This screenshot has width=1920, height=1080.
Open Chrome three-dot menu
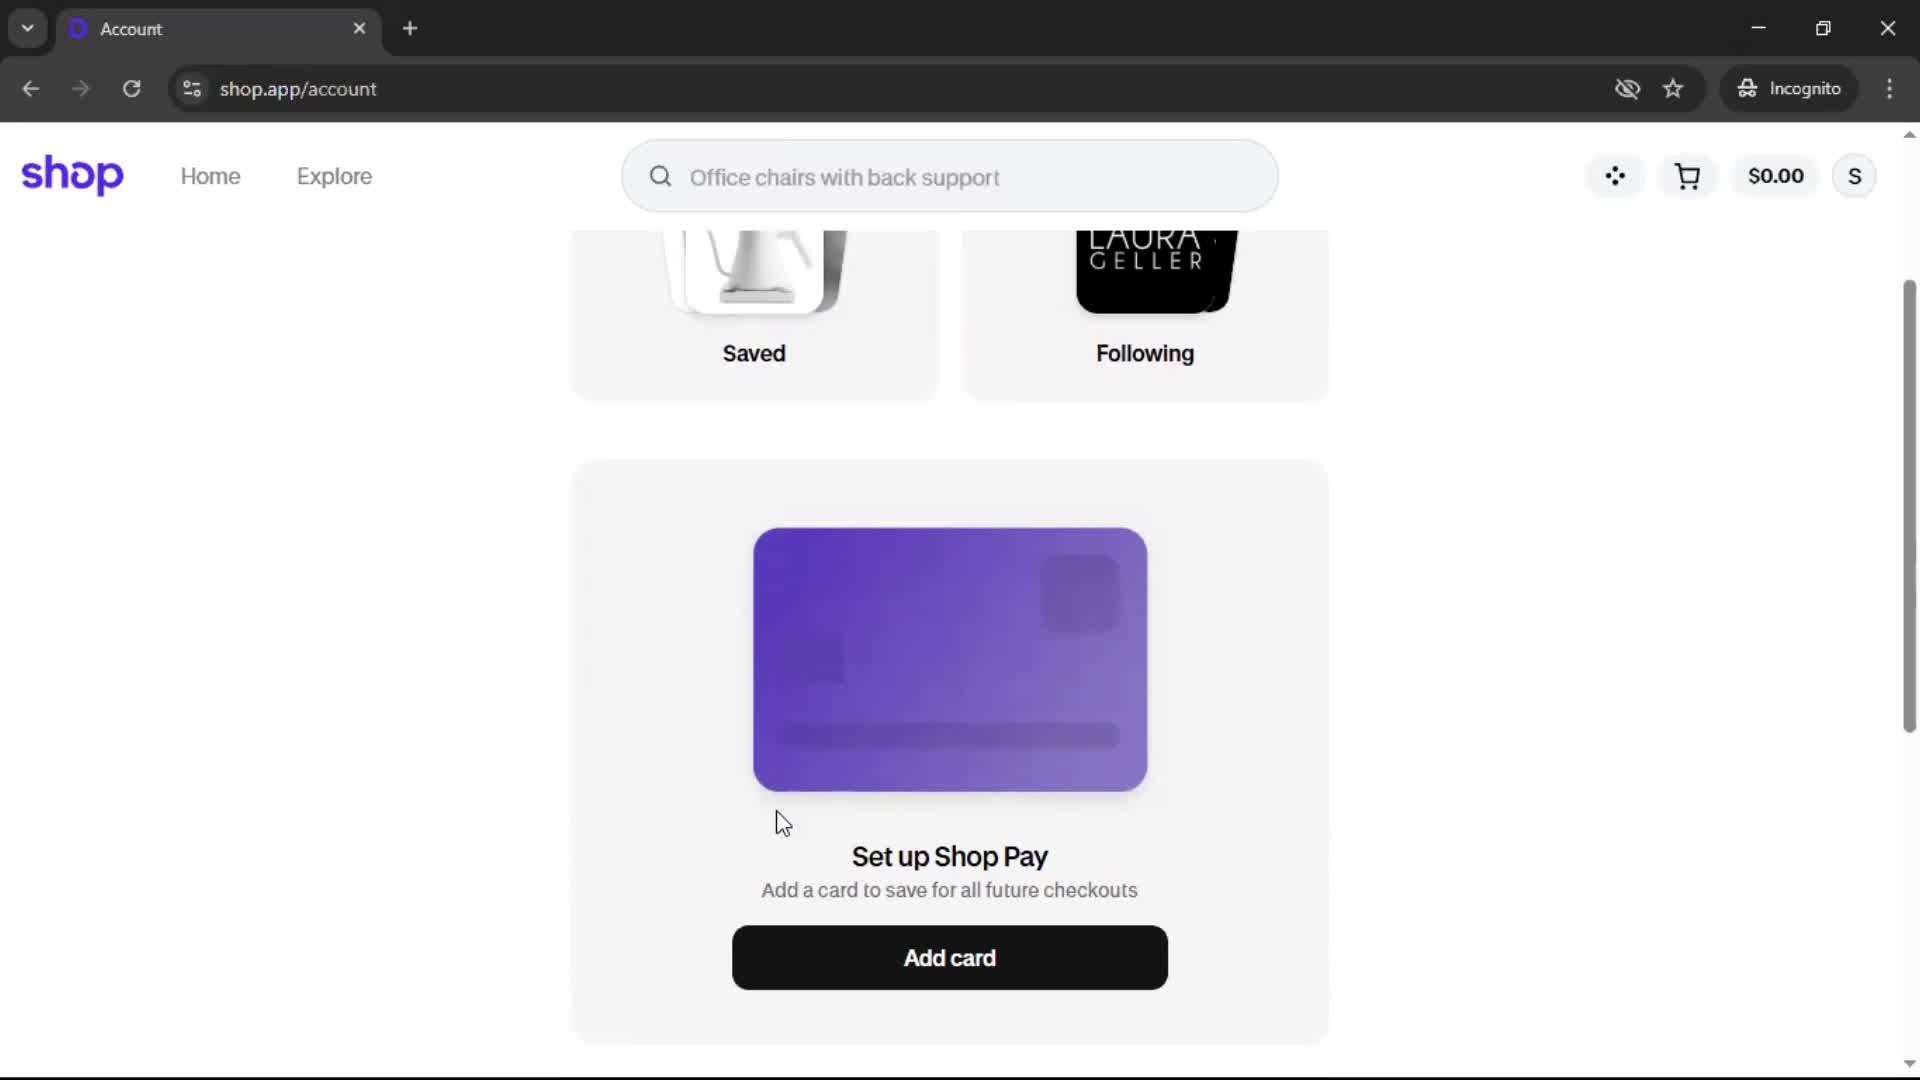(1889, 89)
